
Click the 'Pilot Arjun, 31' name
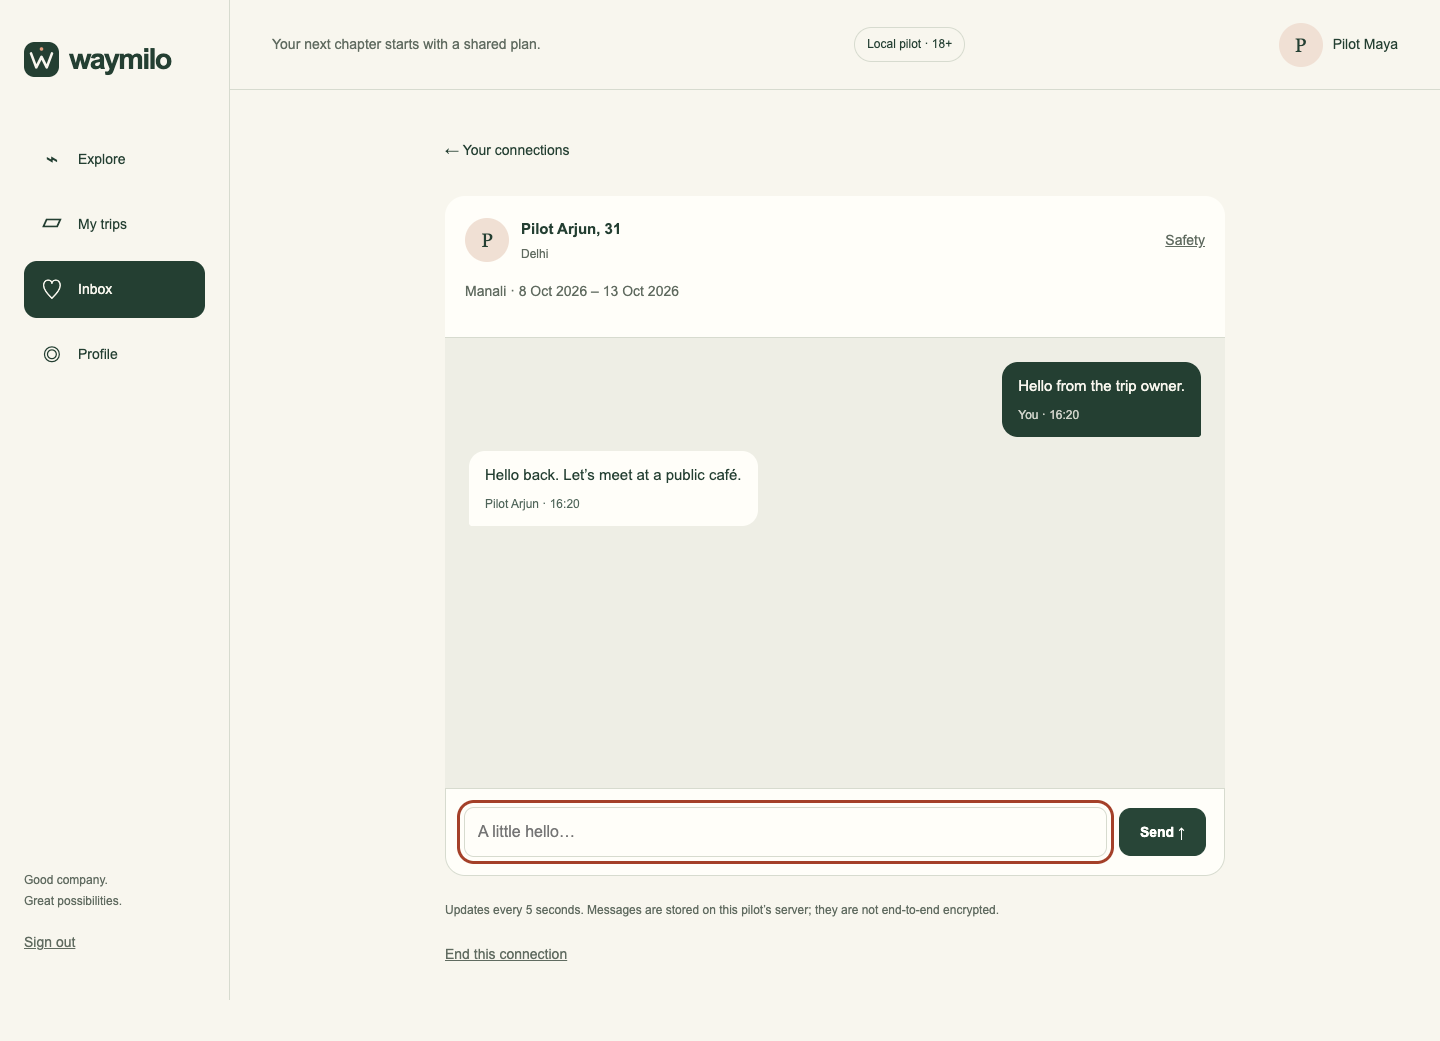571,229
